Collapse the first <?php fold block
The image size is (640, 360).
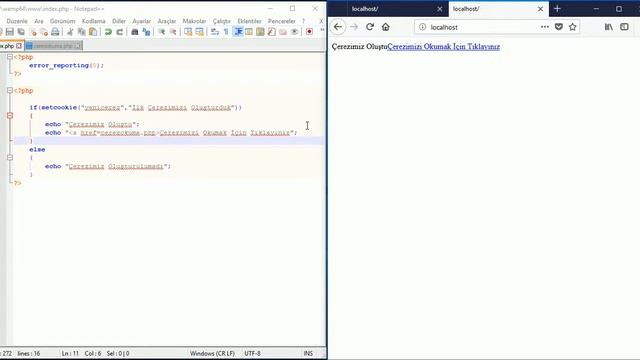pyautogui.click(x=10, y=57)
